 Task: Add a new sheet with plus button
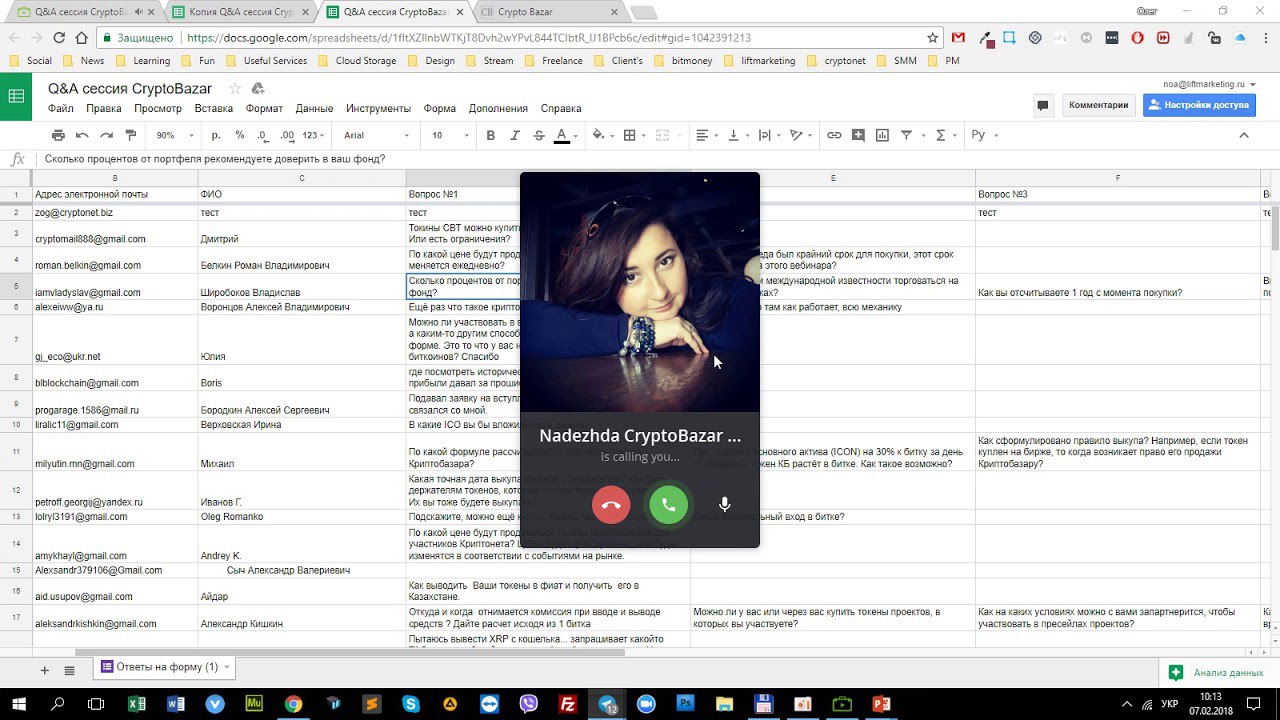pyautogui.click(x=44, y=669)
